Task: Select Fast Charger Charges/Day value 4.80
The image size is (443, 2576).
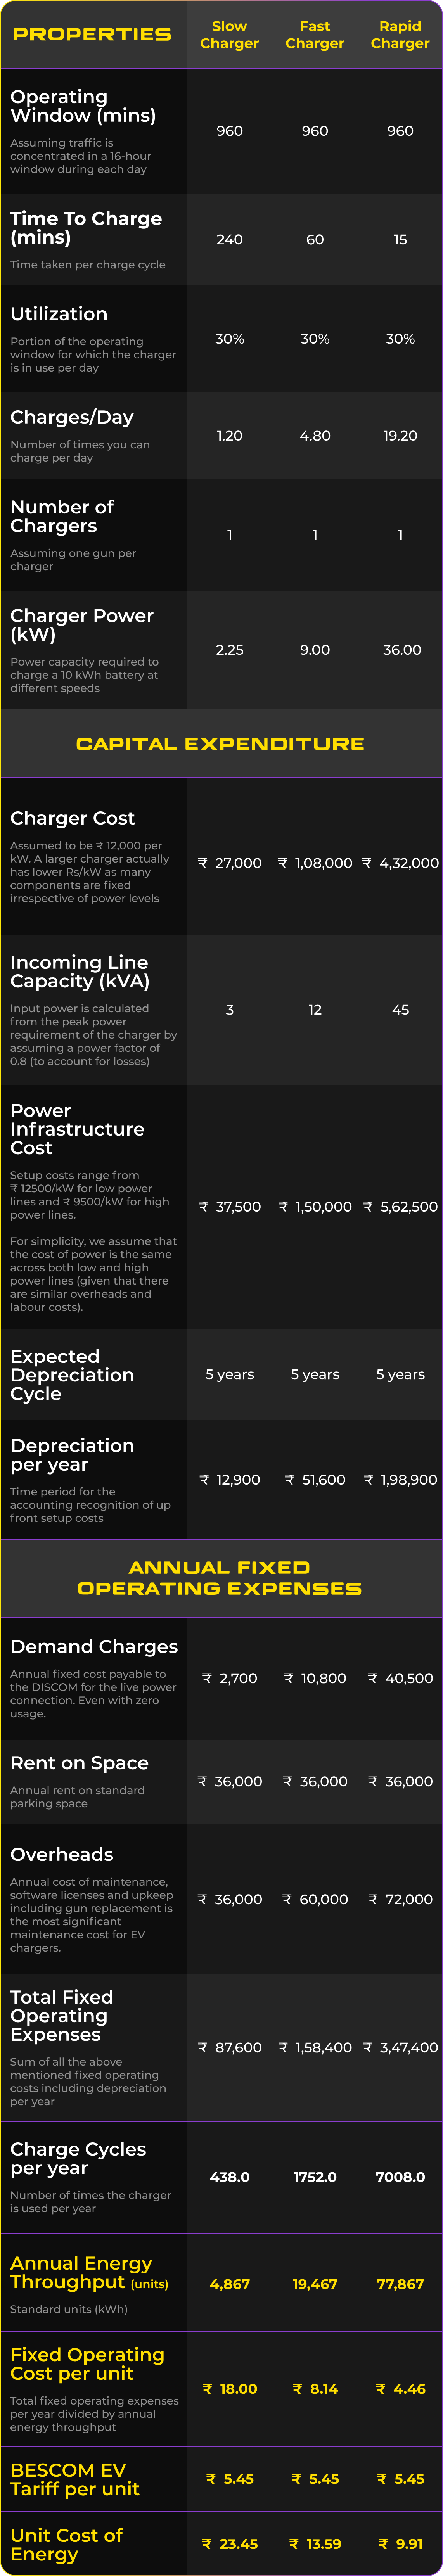Action: click(315, 436)
